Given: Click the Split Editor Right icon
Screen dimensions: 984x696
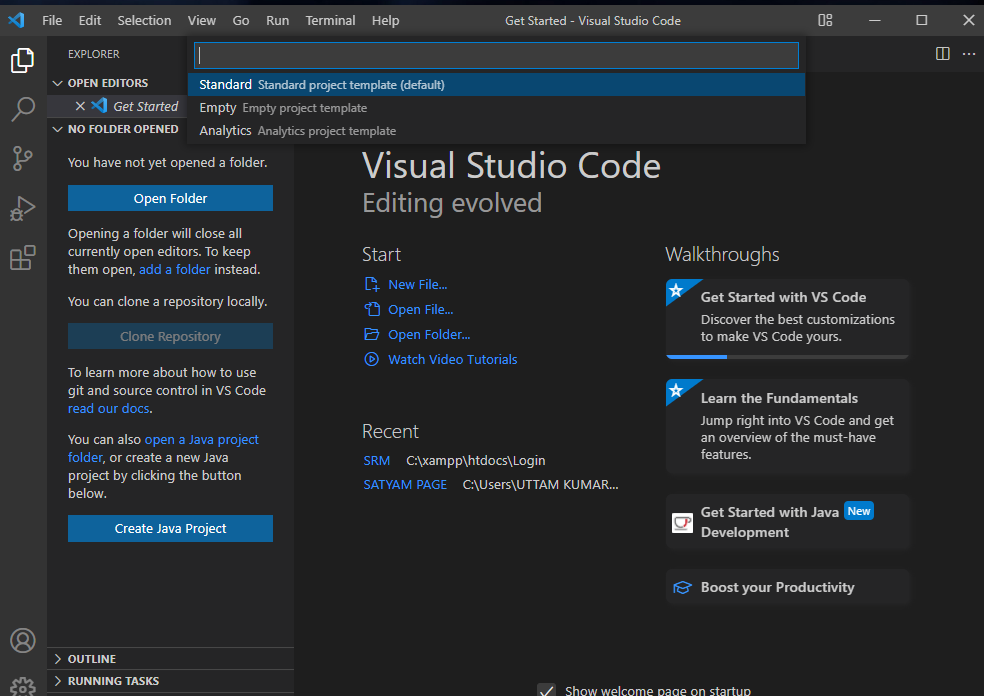Looking at the screenshot, I should pyautogui.click(x=943, y=53).
